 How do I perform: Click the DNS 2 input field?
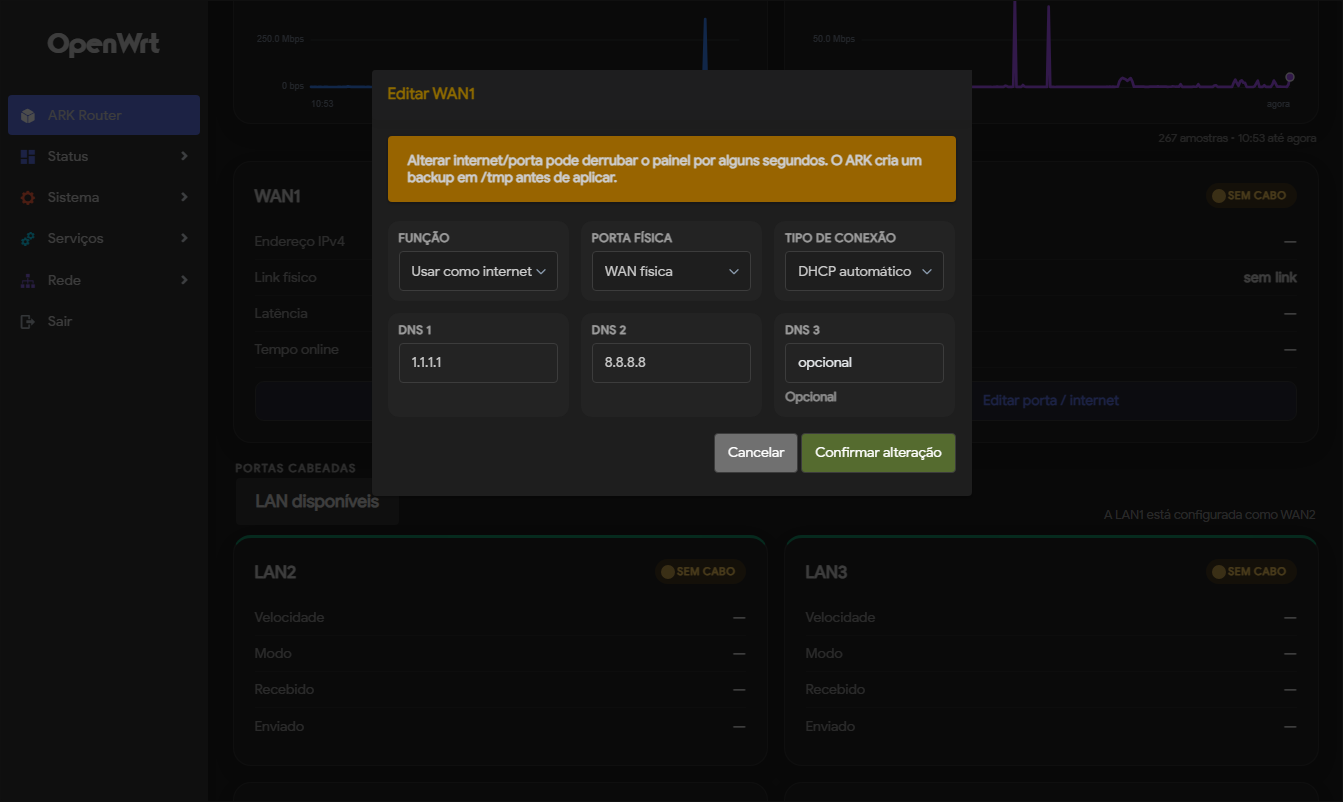coord(671,363)
